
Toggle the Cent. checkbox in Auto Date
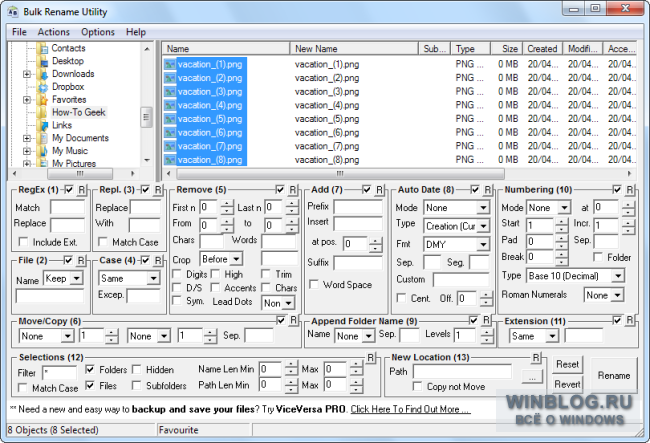[401, 298]
